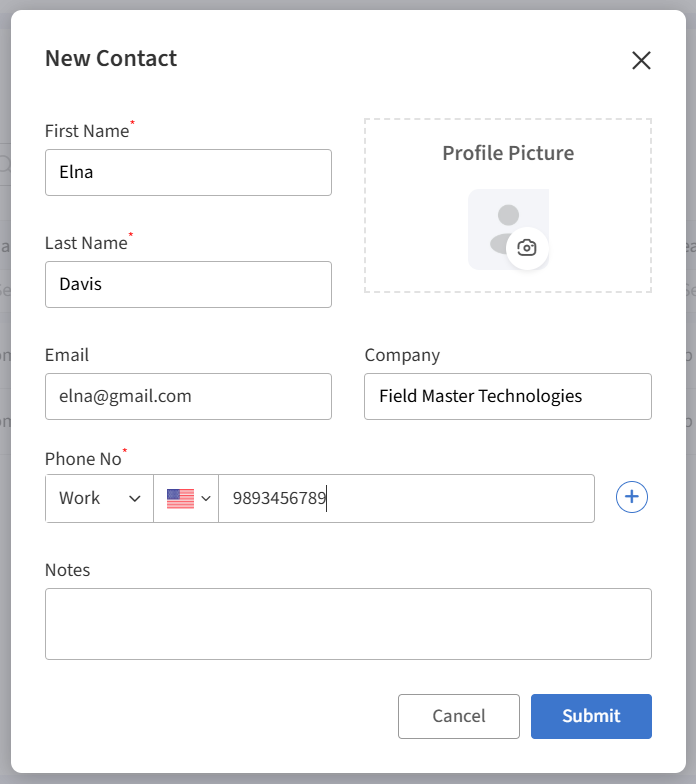This screenshot has width=696, height=784.
Task: Click the Profile Picture heading text
Action: 508,153
